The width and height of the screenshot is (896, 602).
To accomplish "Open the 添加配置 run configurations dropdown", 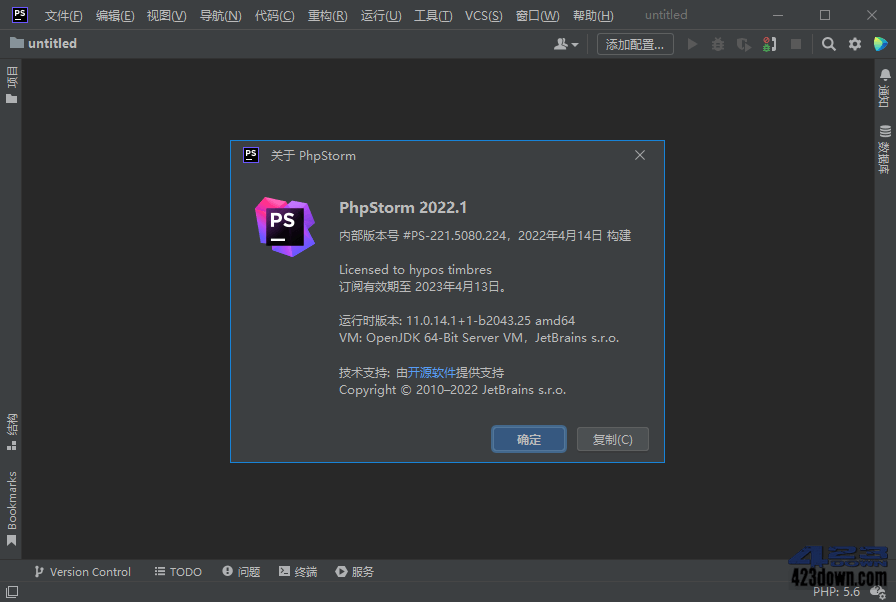I will tap(634, 44).
